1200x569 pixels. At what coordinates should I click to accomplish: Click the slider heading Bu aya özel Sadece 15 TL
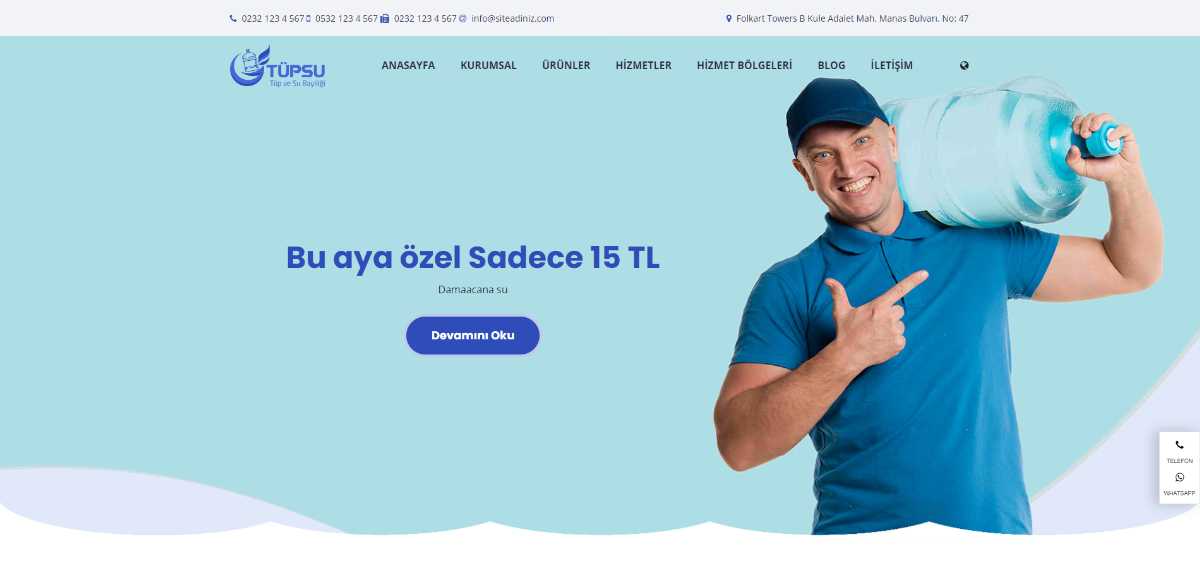(x=473, y=257)
